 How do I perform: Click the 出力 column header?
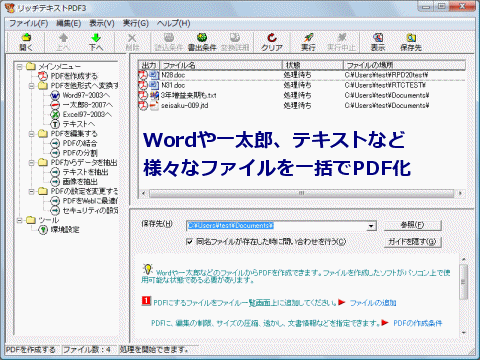click(149, 65)
